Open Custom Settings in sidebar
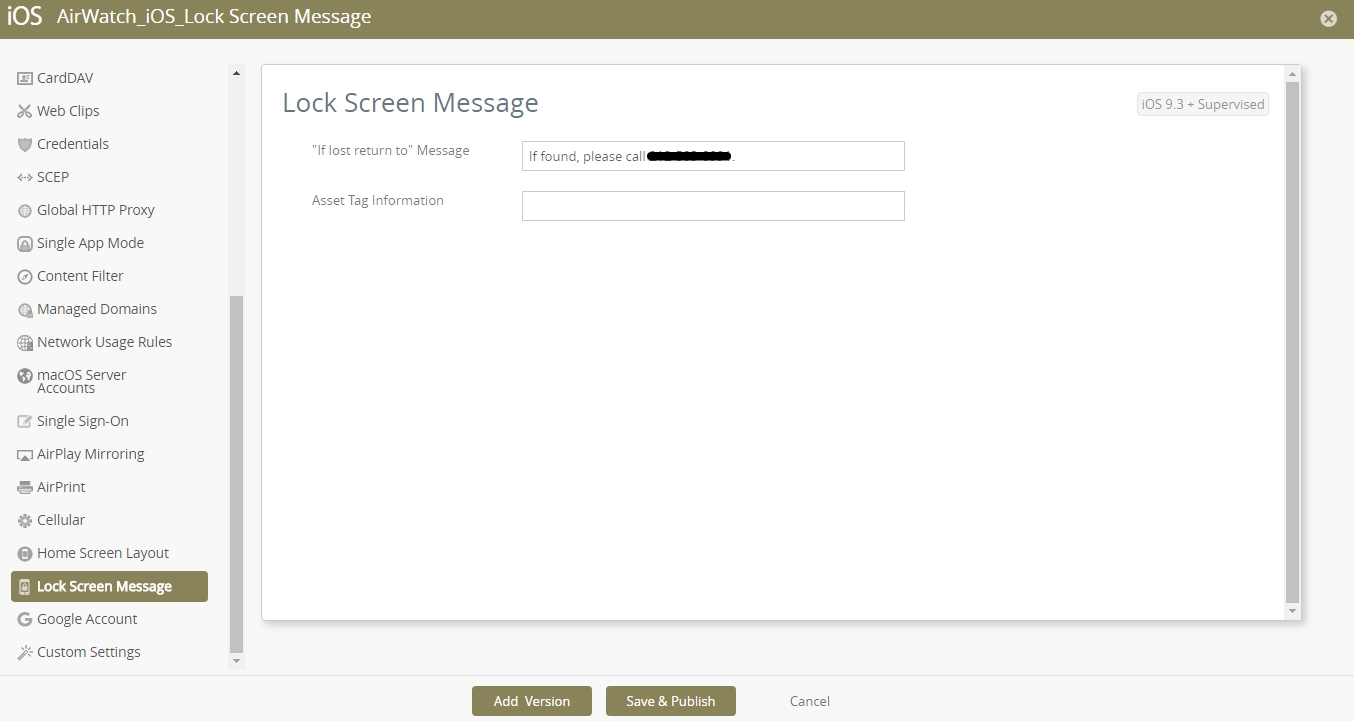 [88, 652]
